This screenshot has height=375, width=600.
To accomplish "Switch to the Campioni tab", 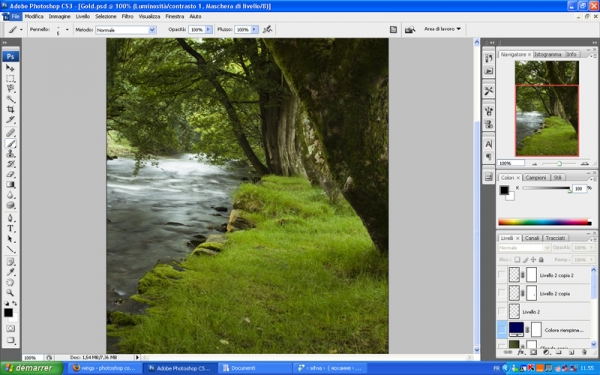I will 535,178.
